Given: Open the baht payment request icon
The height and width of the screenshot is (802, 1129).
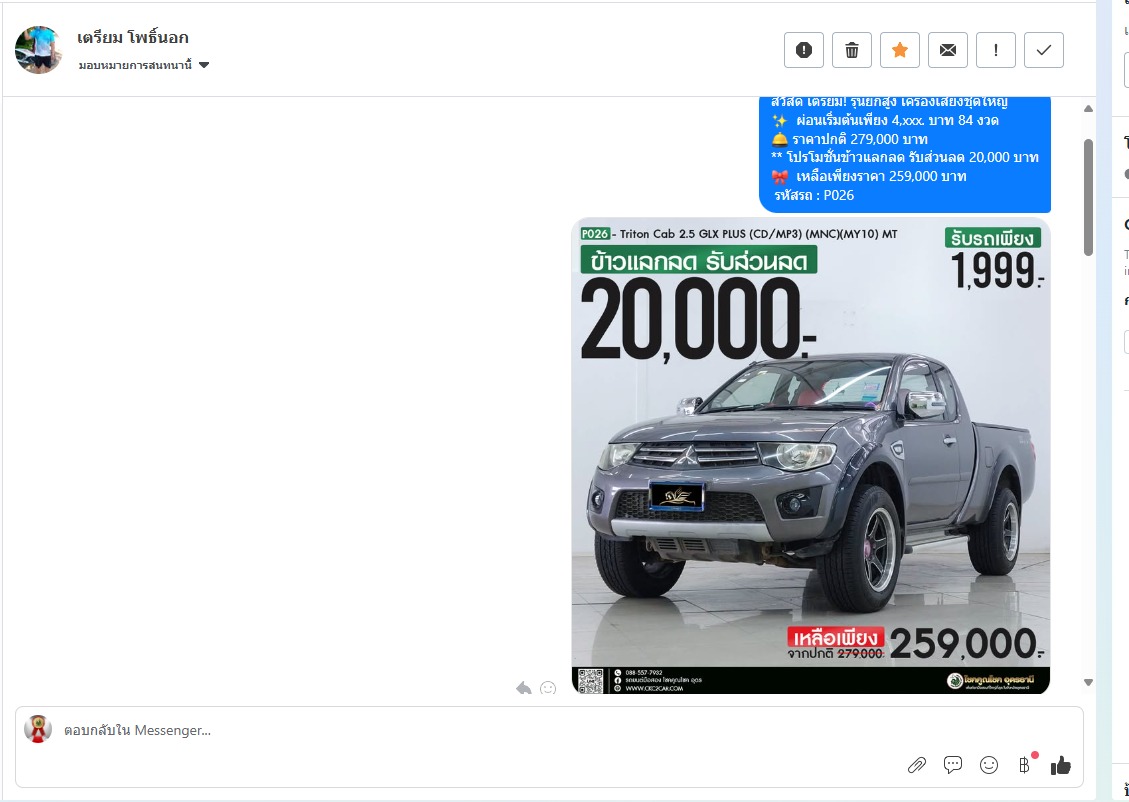Looking at the screenshot, I should point(1025,765).
